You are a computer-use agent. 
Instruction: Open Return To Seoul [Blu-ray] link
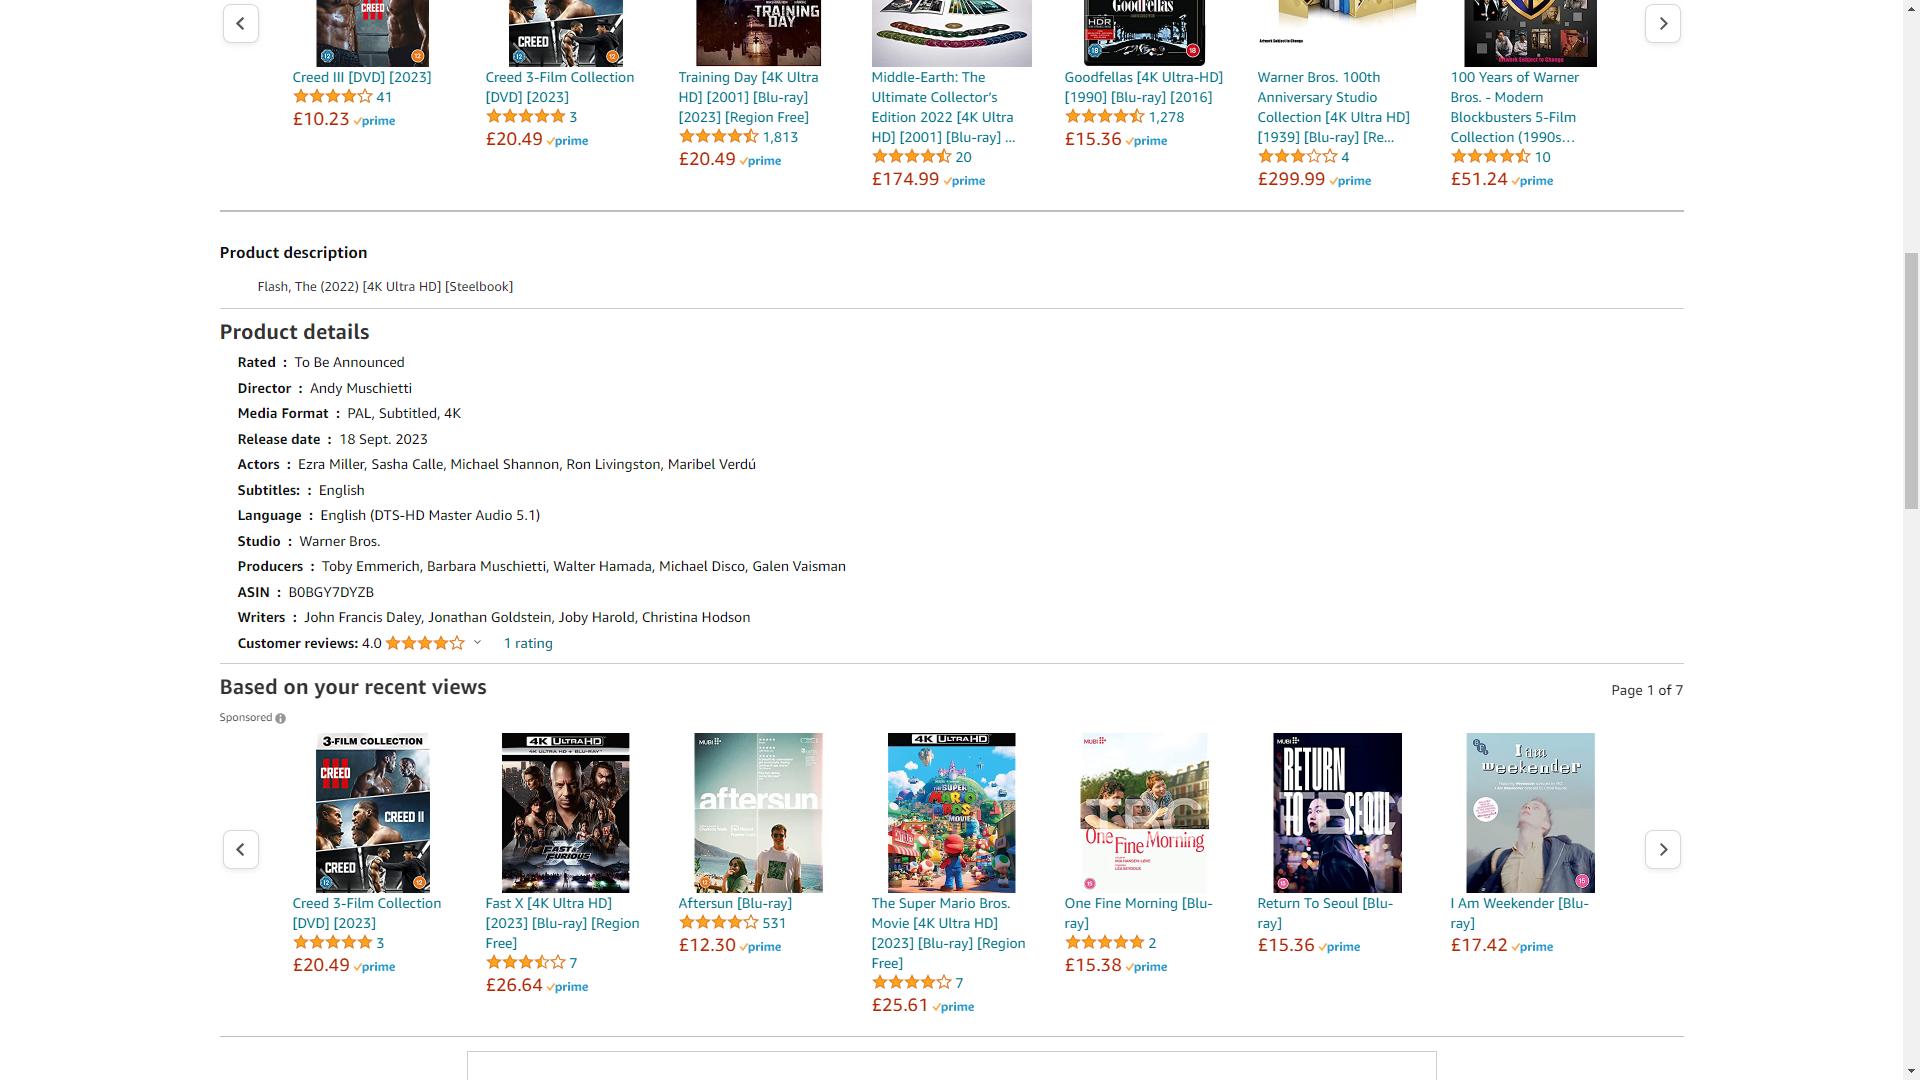pyautogui.click(x=1325, y=913)
